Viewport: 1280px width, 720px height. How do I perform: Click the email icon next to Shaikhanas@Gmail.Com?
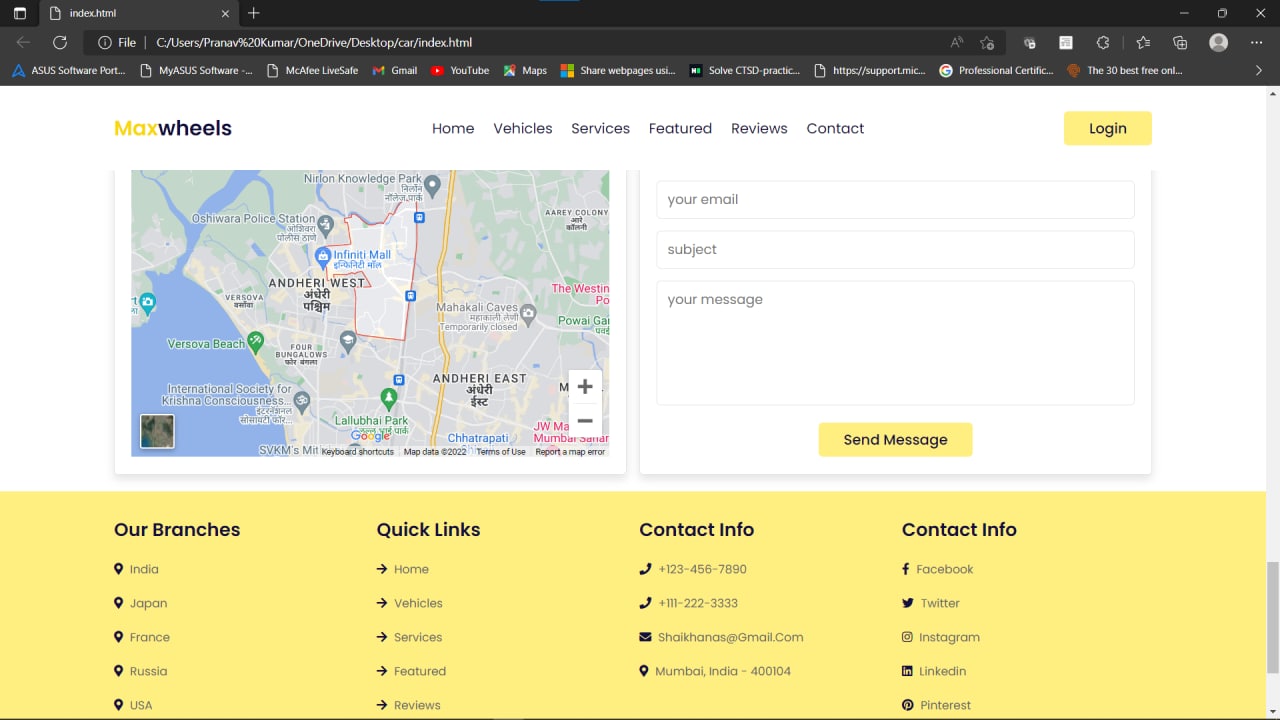click(645, 637)
